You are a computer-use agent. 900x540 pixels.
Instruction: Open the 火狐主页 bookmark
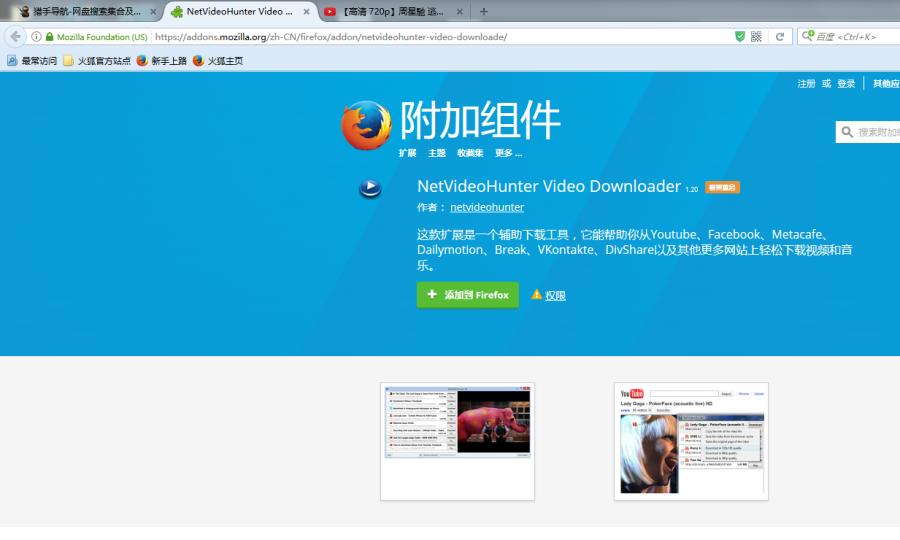pyautogui.click(x=218, y=61)
